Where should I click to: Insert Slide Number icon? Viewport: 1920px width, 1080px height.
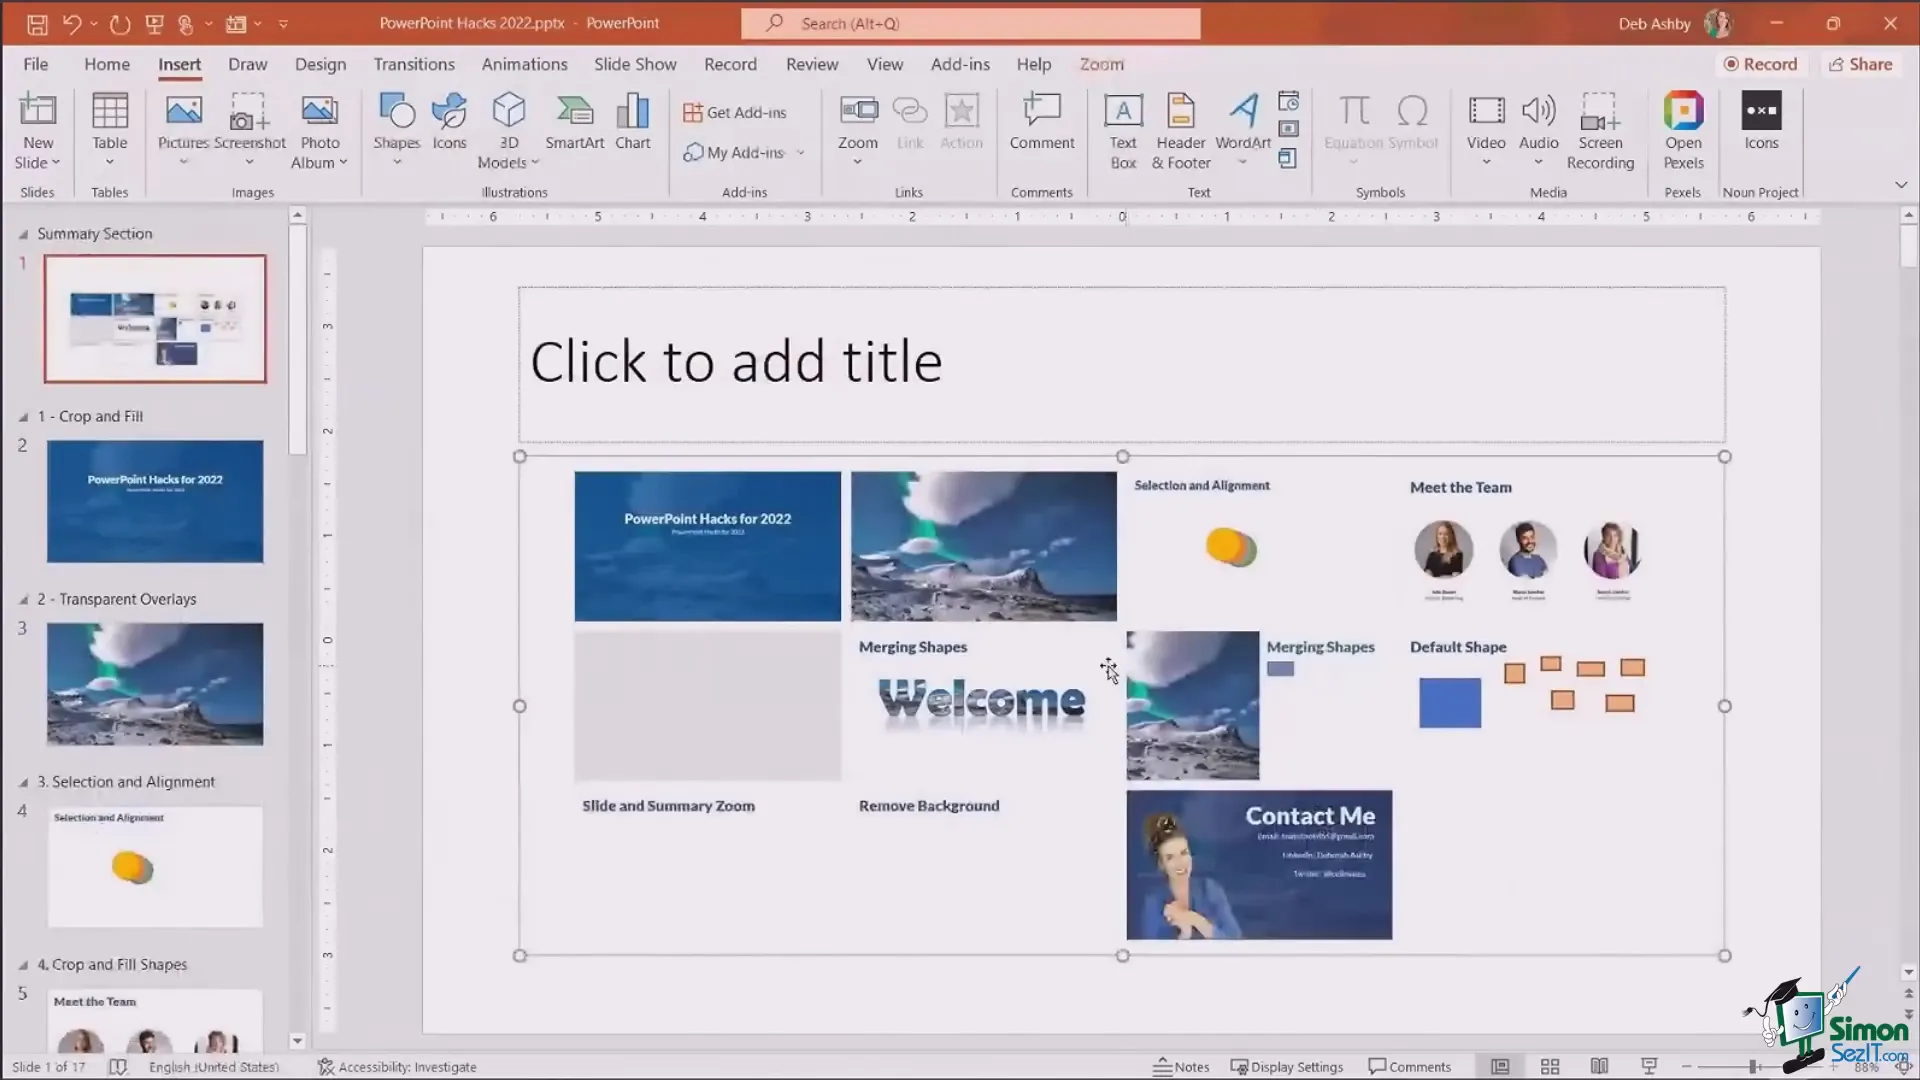[x=1289, y=129]
